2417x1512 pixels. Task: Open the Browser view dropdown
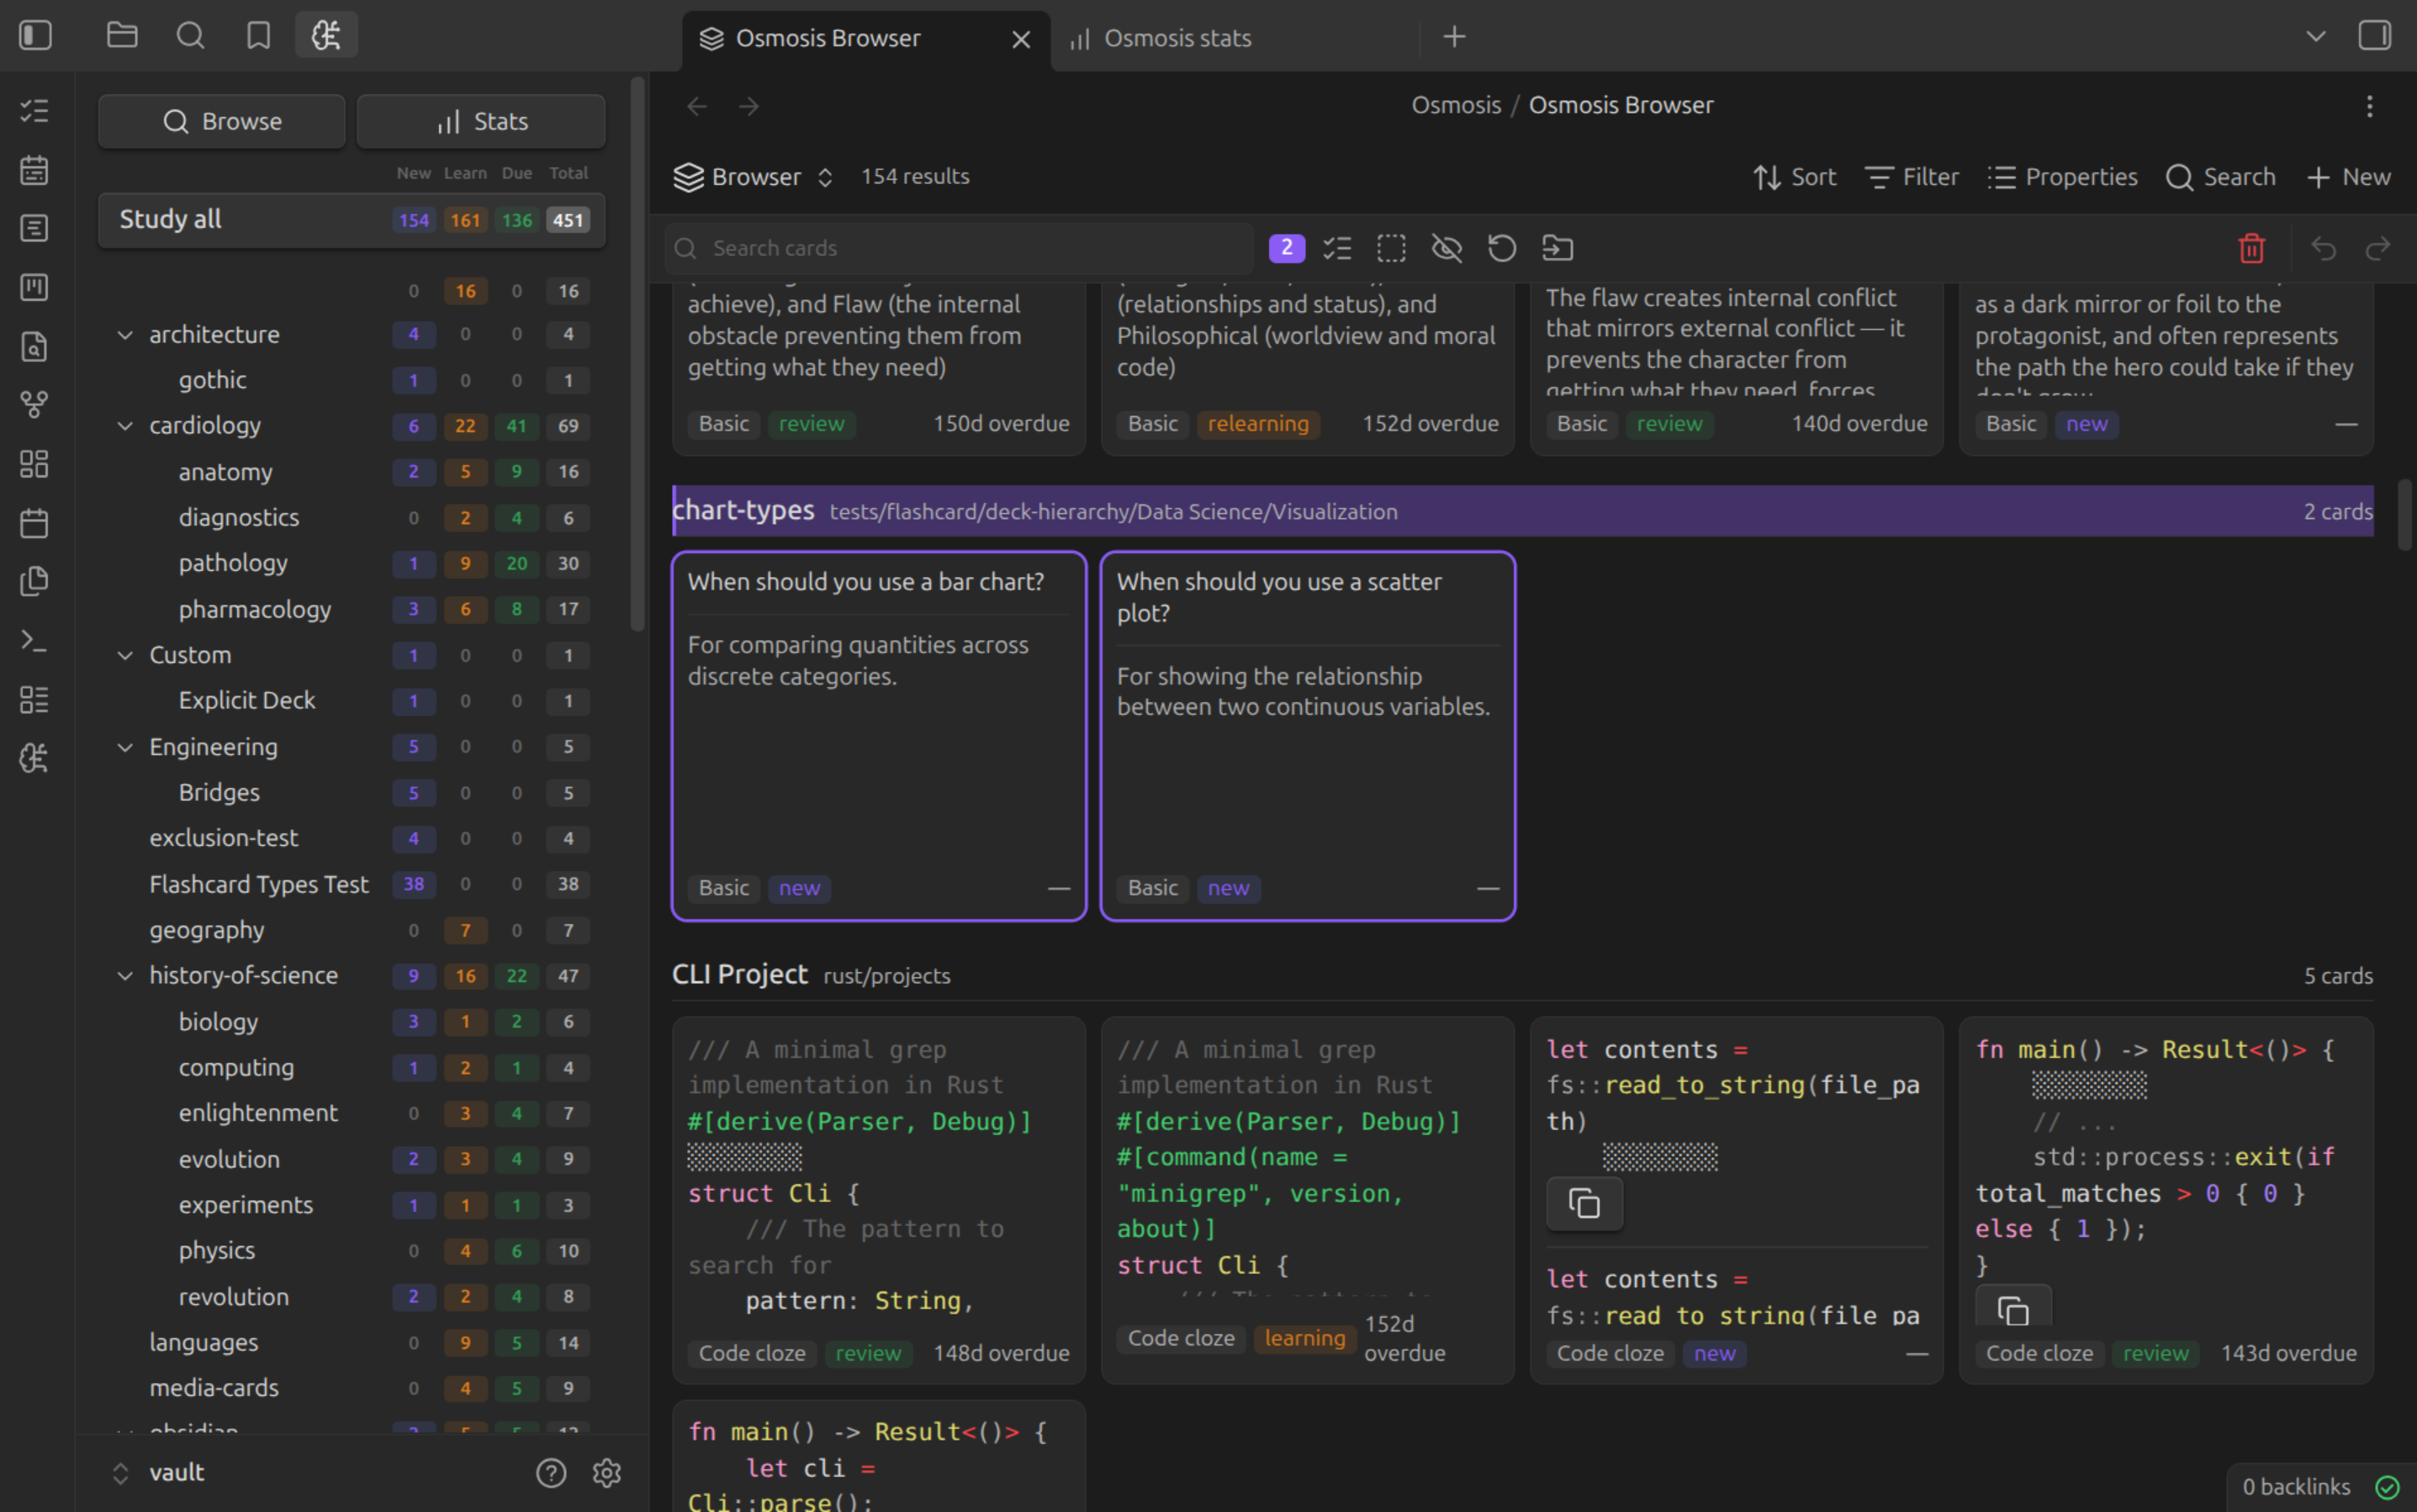click(x=753, y=177)
